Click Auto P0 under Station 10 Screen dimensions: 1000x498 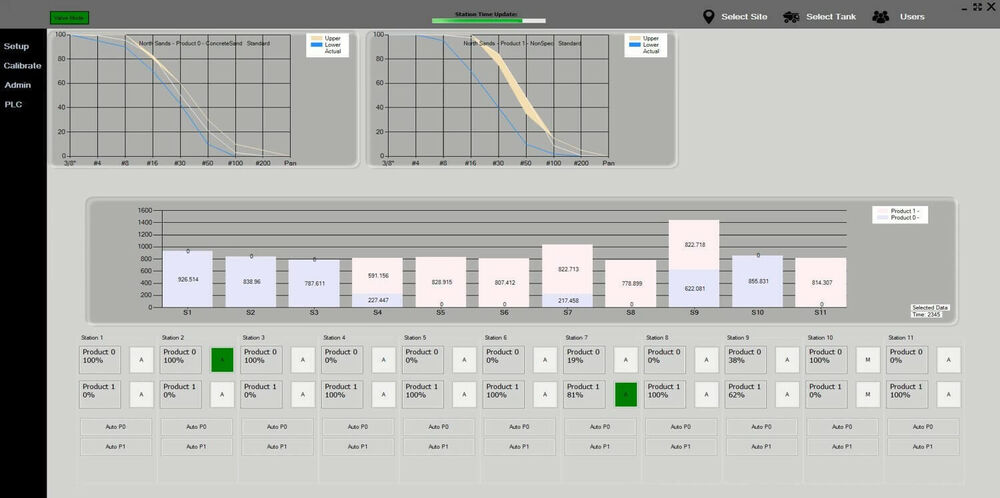(x=842, y=427)
